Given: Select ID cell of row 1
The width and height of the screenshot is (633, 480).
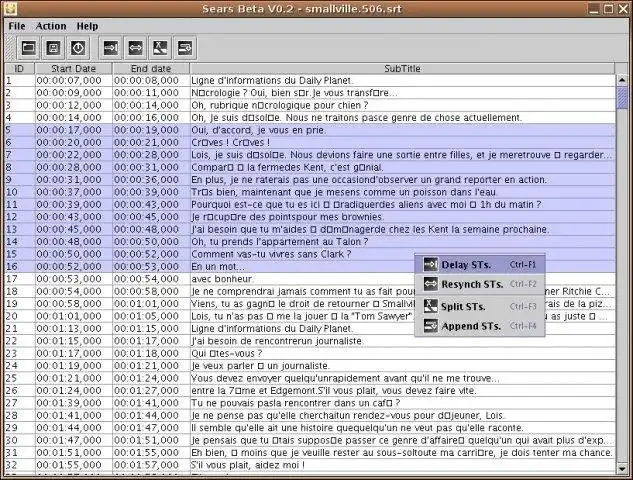Looking at the screenshot, I should coord(19,80).
